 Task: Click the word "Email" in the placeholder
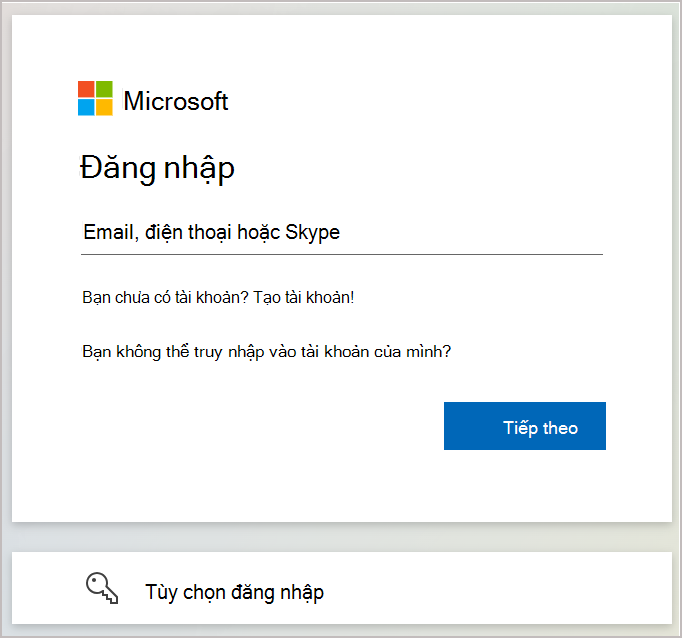[x=108, y=233]
